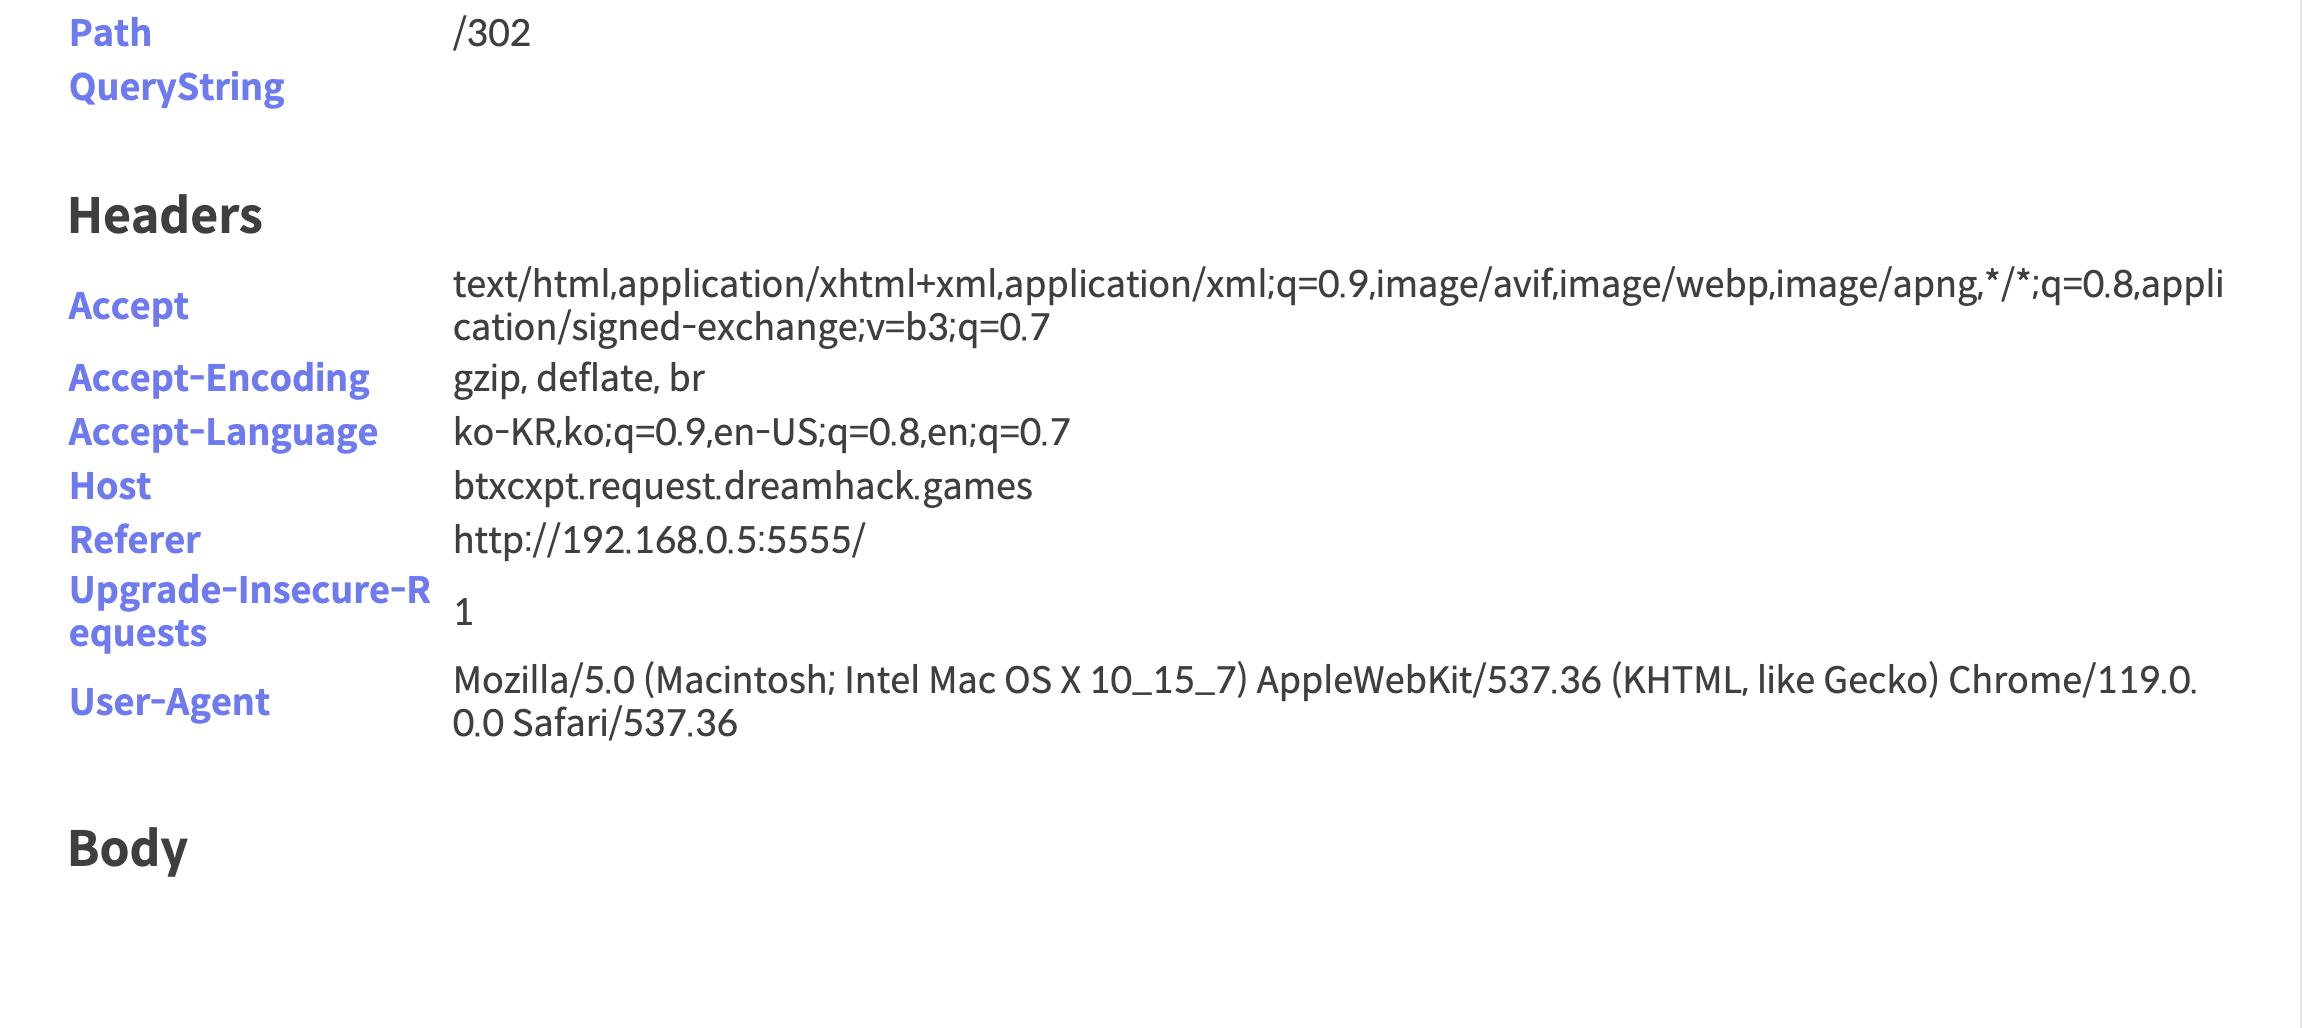2302x1028 pixels.
Task: Click the Upgrade-Insecure-Requests header name
Action: coord(249,611)
